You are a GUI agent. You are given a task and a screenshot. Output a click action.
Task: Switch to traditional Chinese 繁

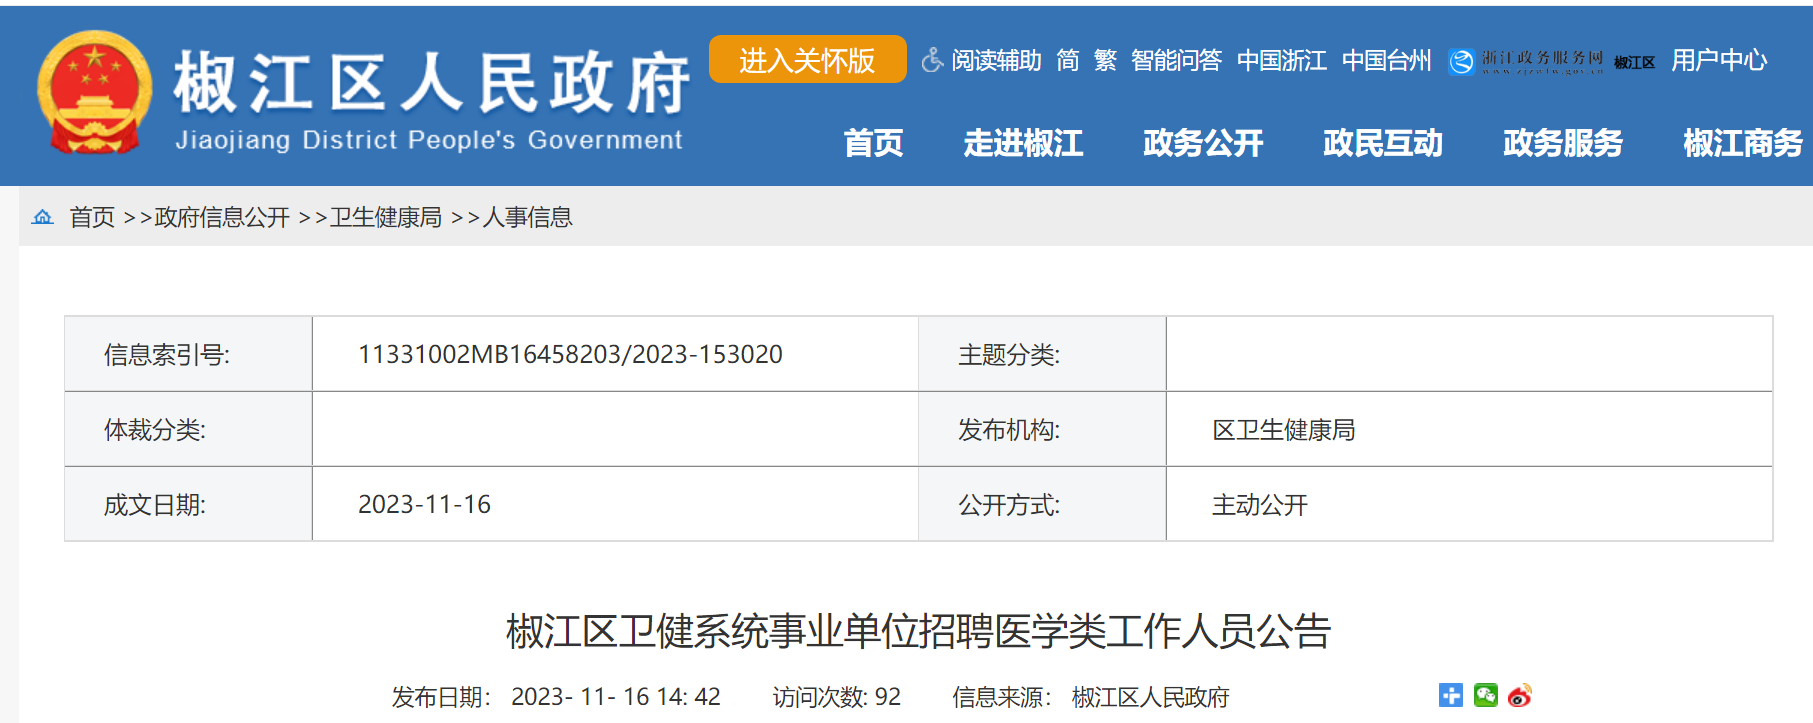(1105, 61)
